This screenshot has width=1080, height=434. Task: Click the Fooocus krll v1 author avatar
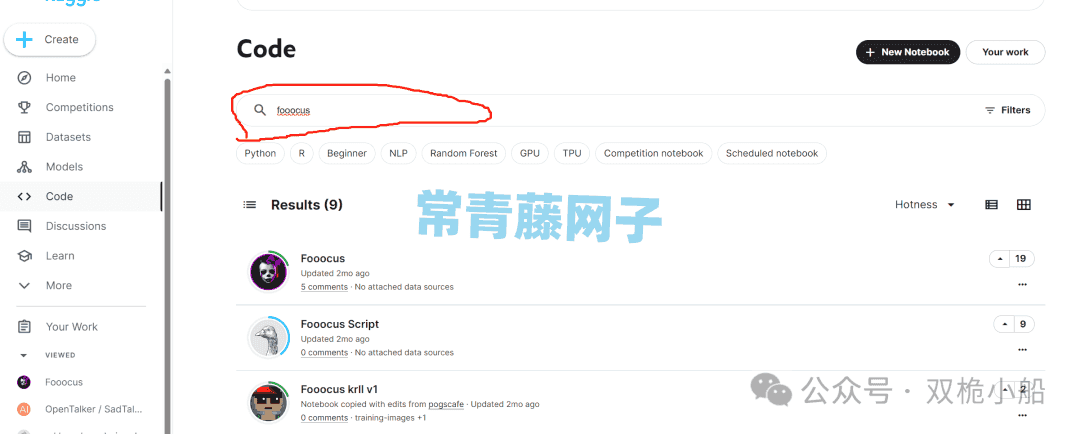(268, 402)
